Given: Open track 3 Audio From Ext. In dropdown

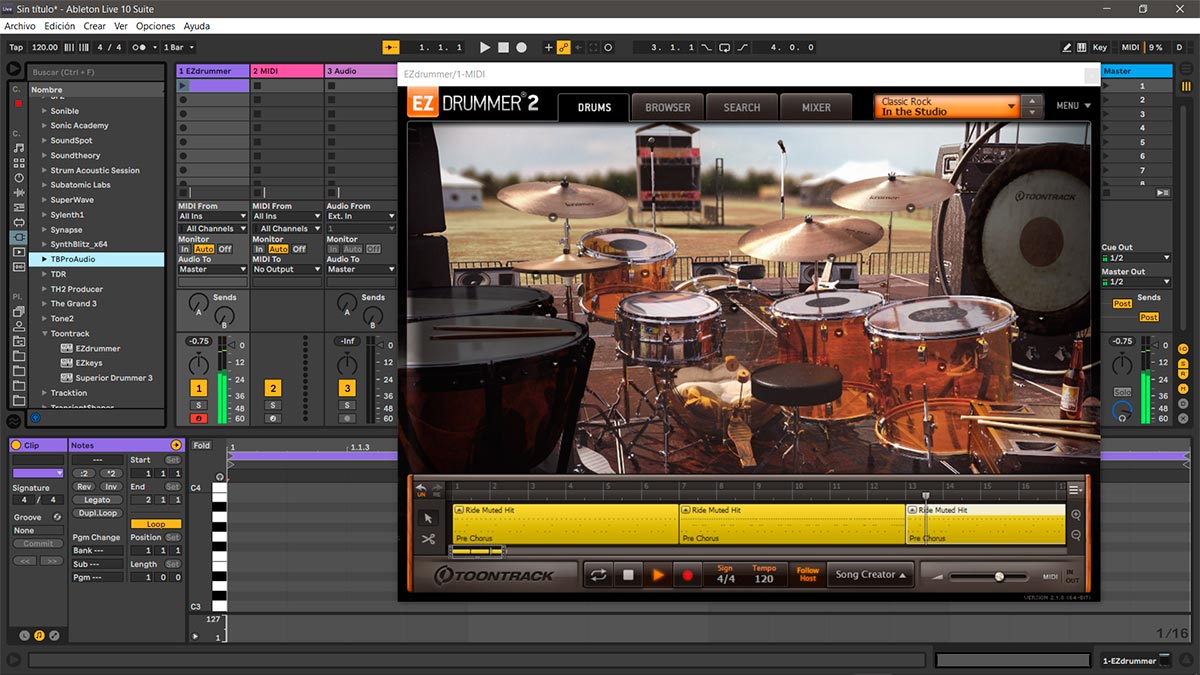Looking at the screenshot, I should [x=360, y=216].
